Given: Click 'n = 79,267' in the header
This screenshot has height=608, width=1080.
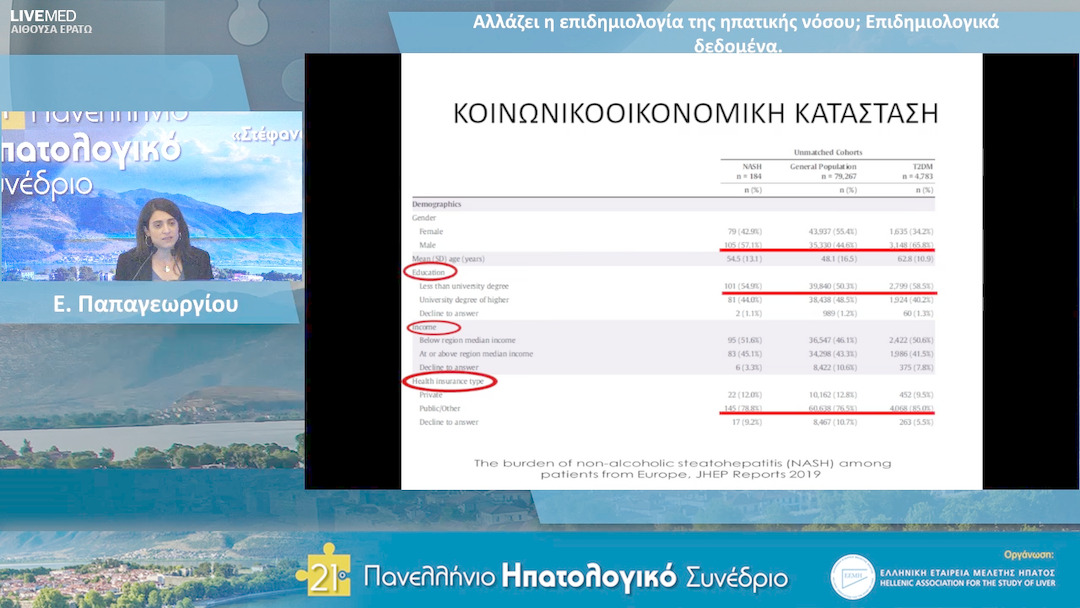Looking at the screenshot, I should (x=838, y=177).
